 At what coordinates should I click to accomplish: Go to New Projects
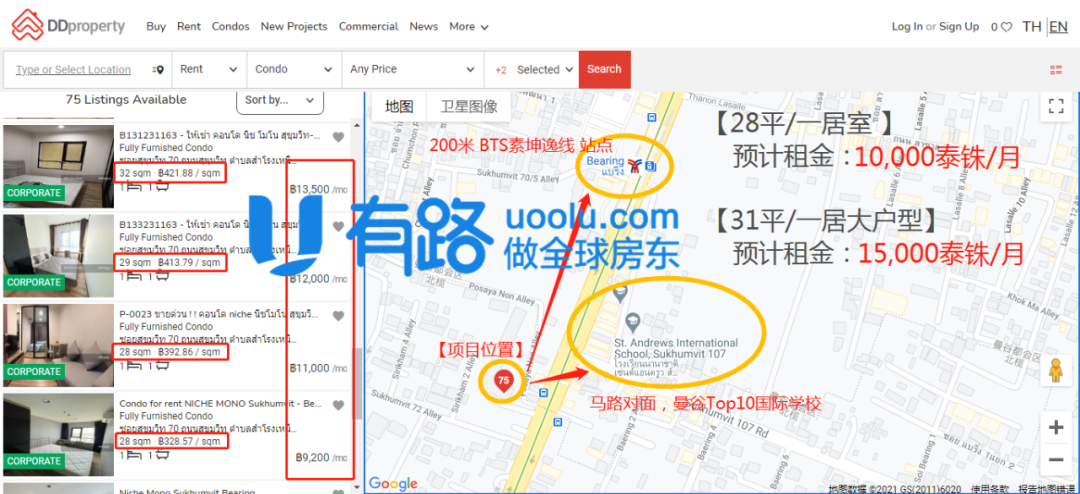pos(294,27)
